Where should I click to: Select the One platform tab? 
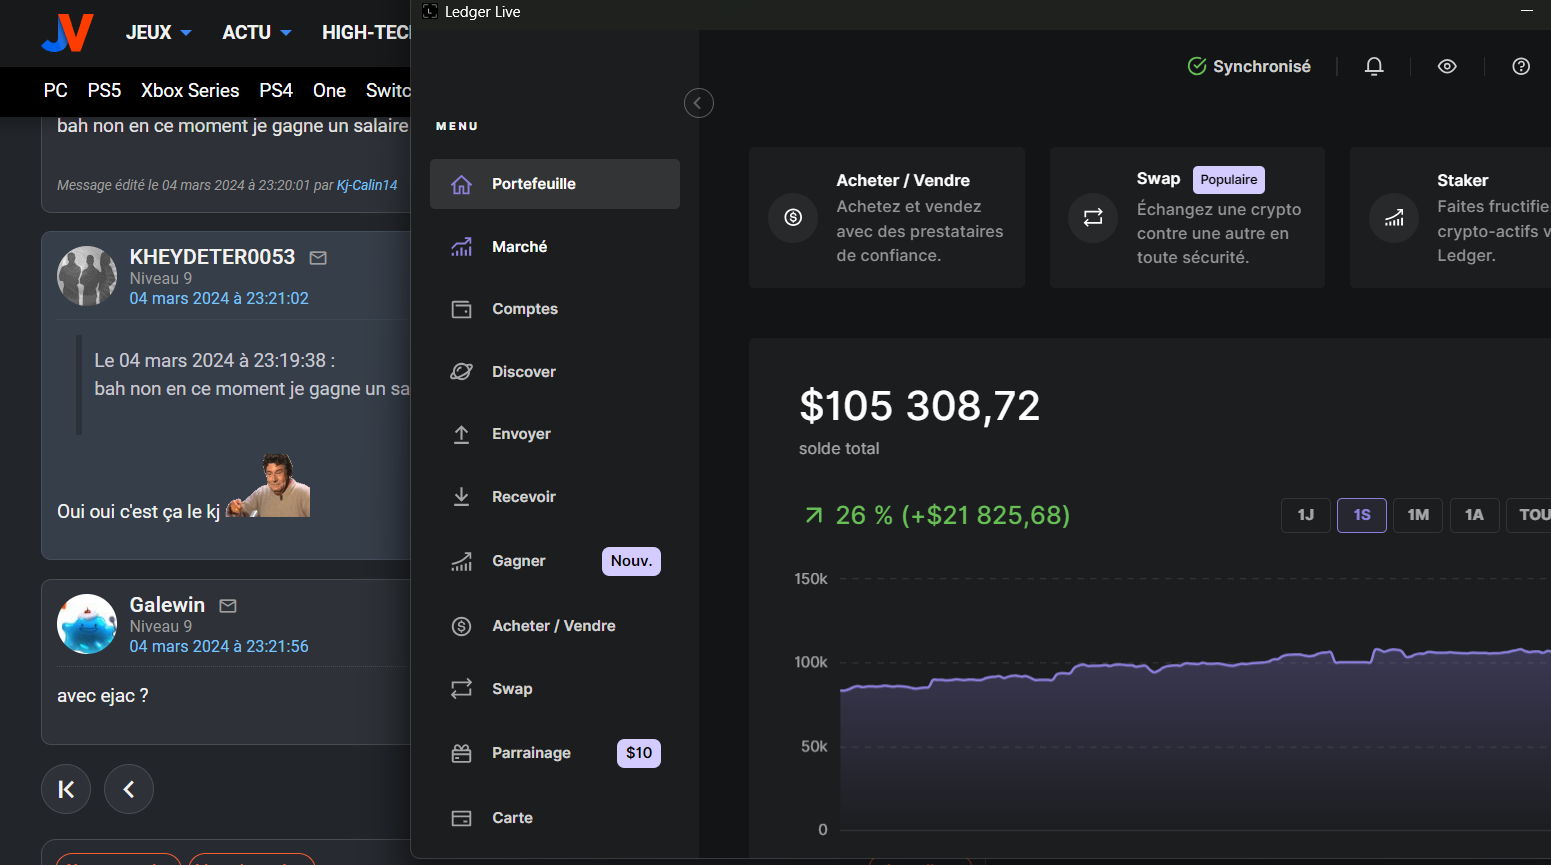click(329, 91)
